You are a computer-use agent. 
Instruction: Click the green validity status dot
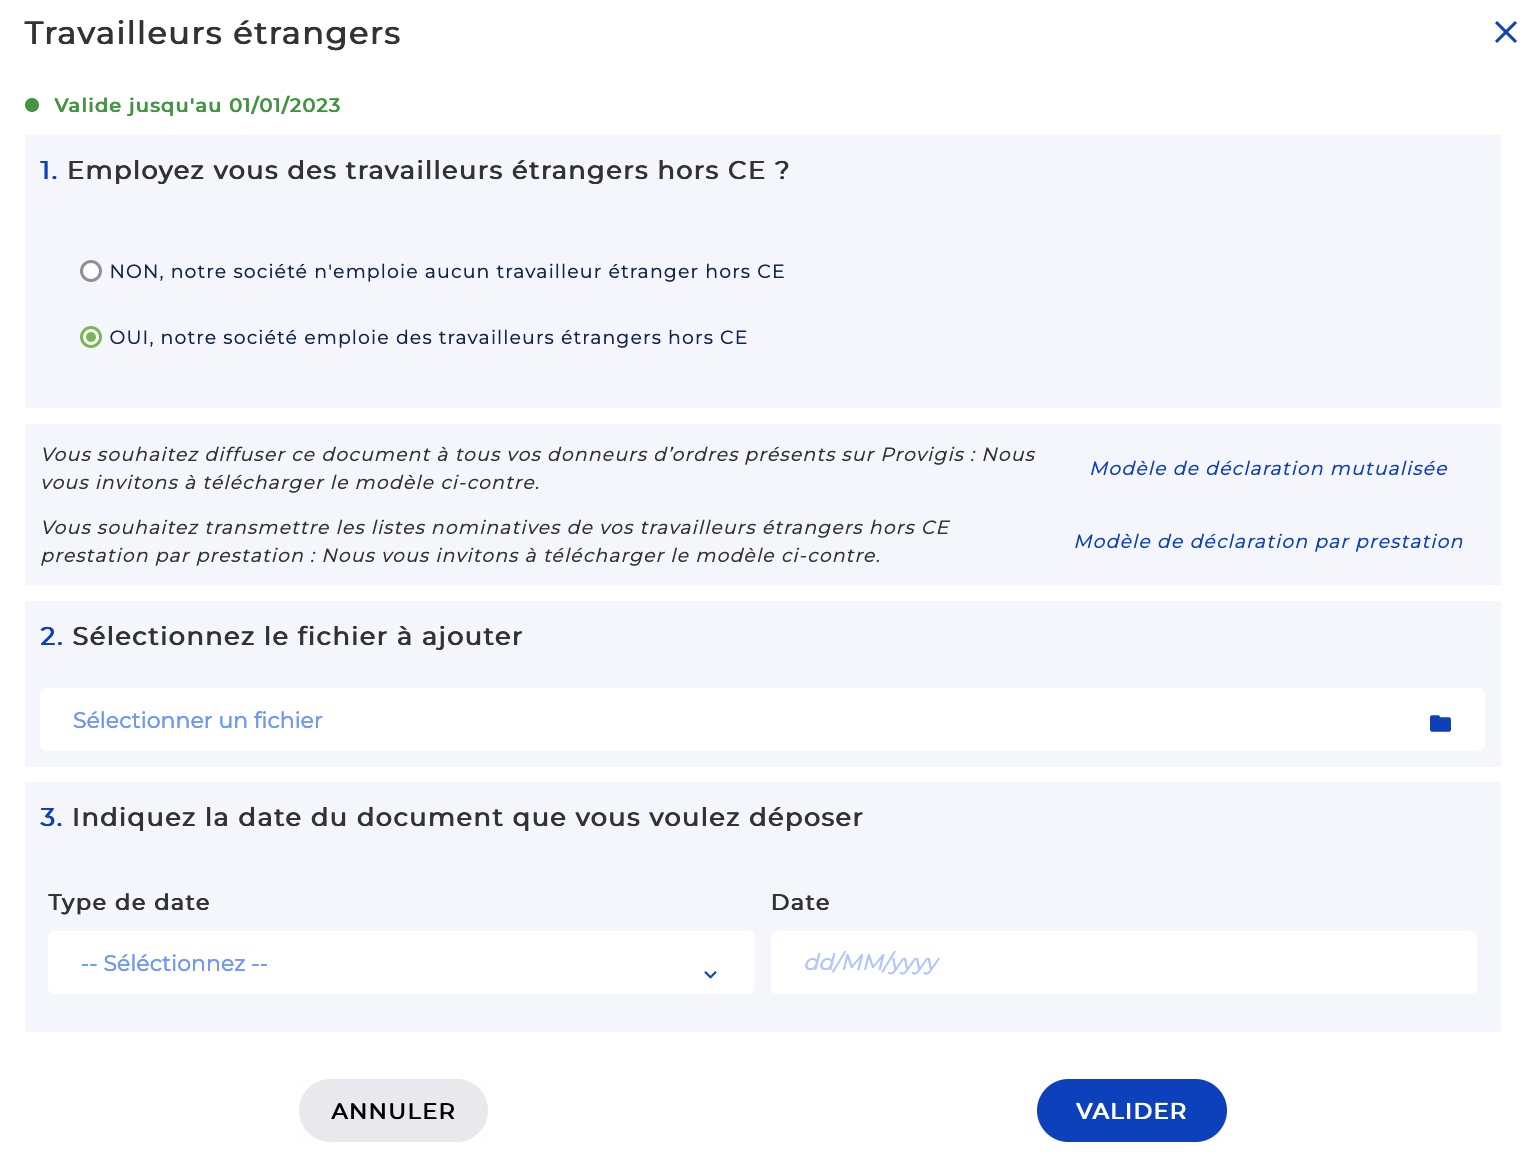tap(33, 103)
